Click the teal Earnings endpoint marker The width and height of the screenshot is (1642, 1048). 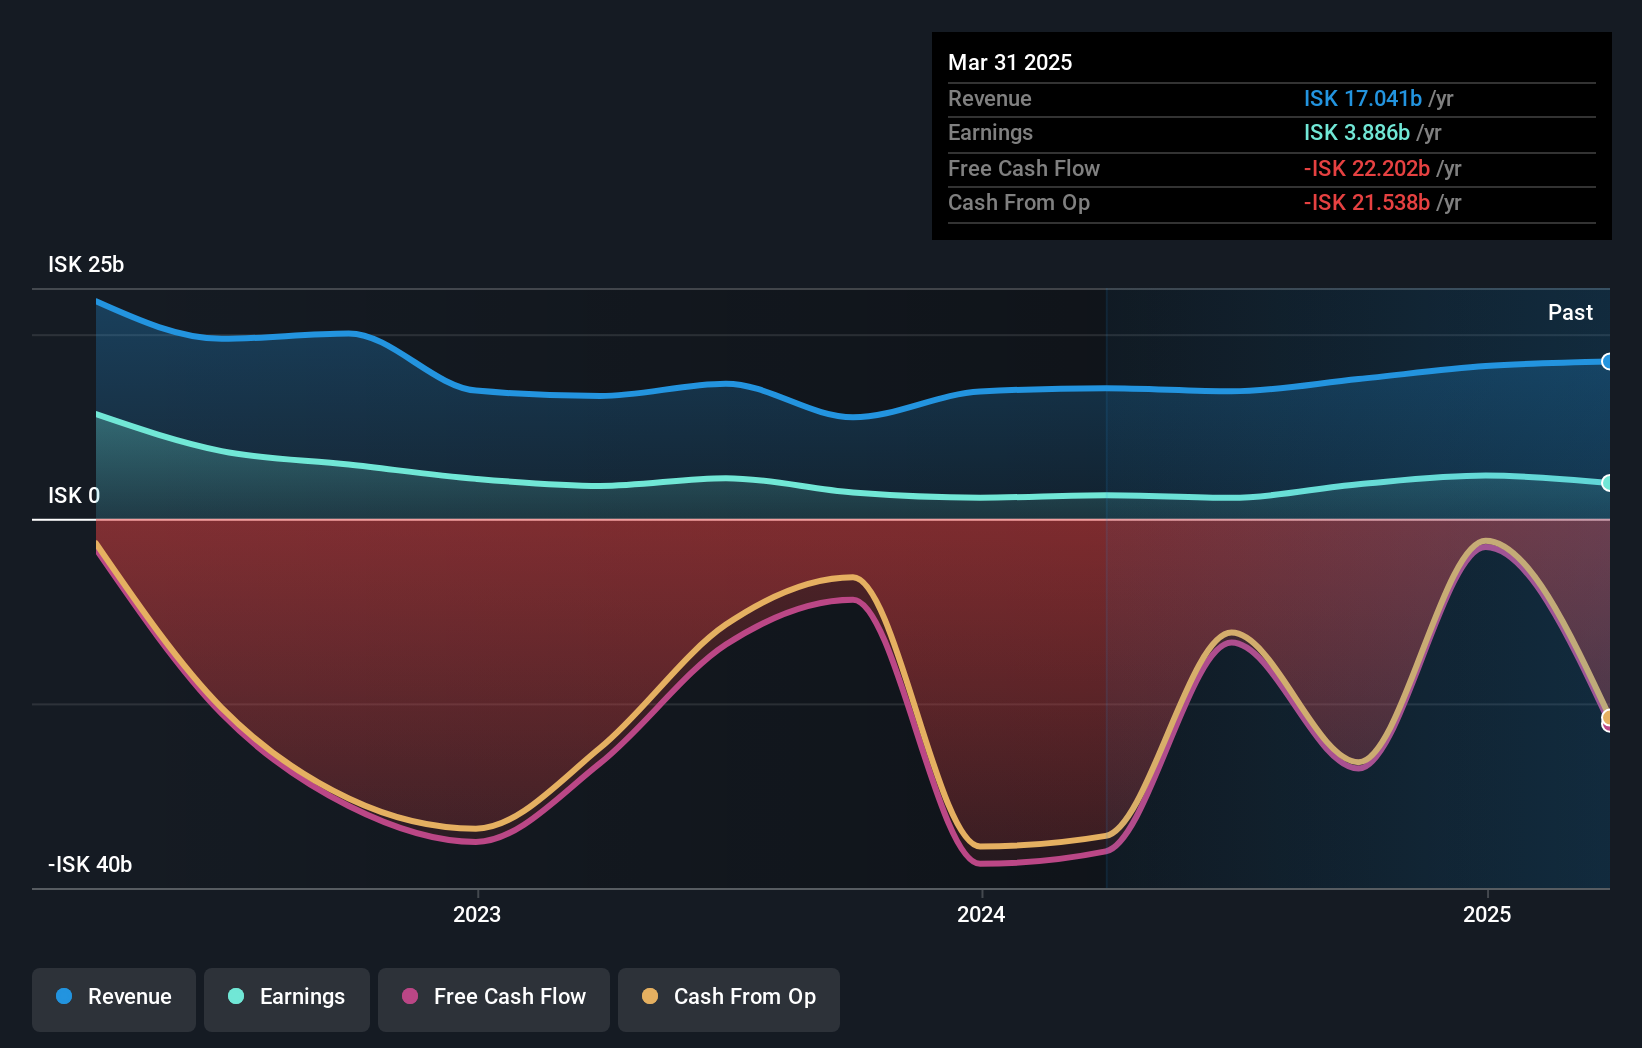pos(1607,483)
